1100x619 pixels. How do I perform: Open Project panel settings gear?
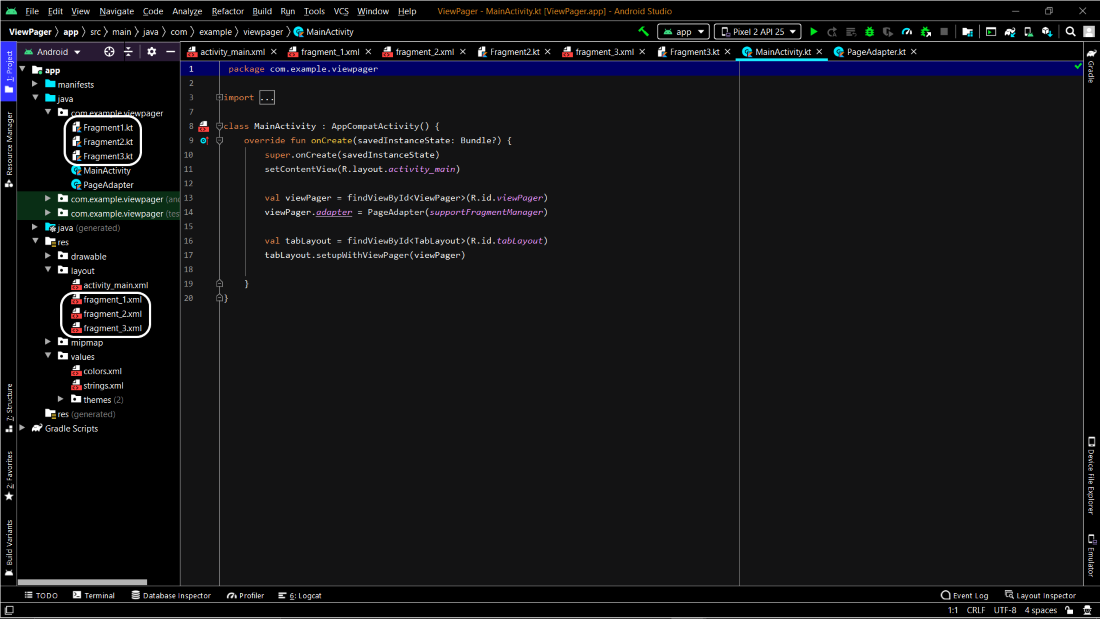(x=152, y=51)
